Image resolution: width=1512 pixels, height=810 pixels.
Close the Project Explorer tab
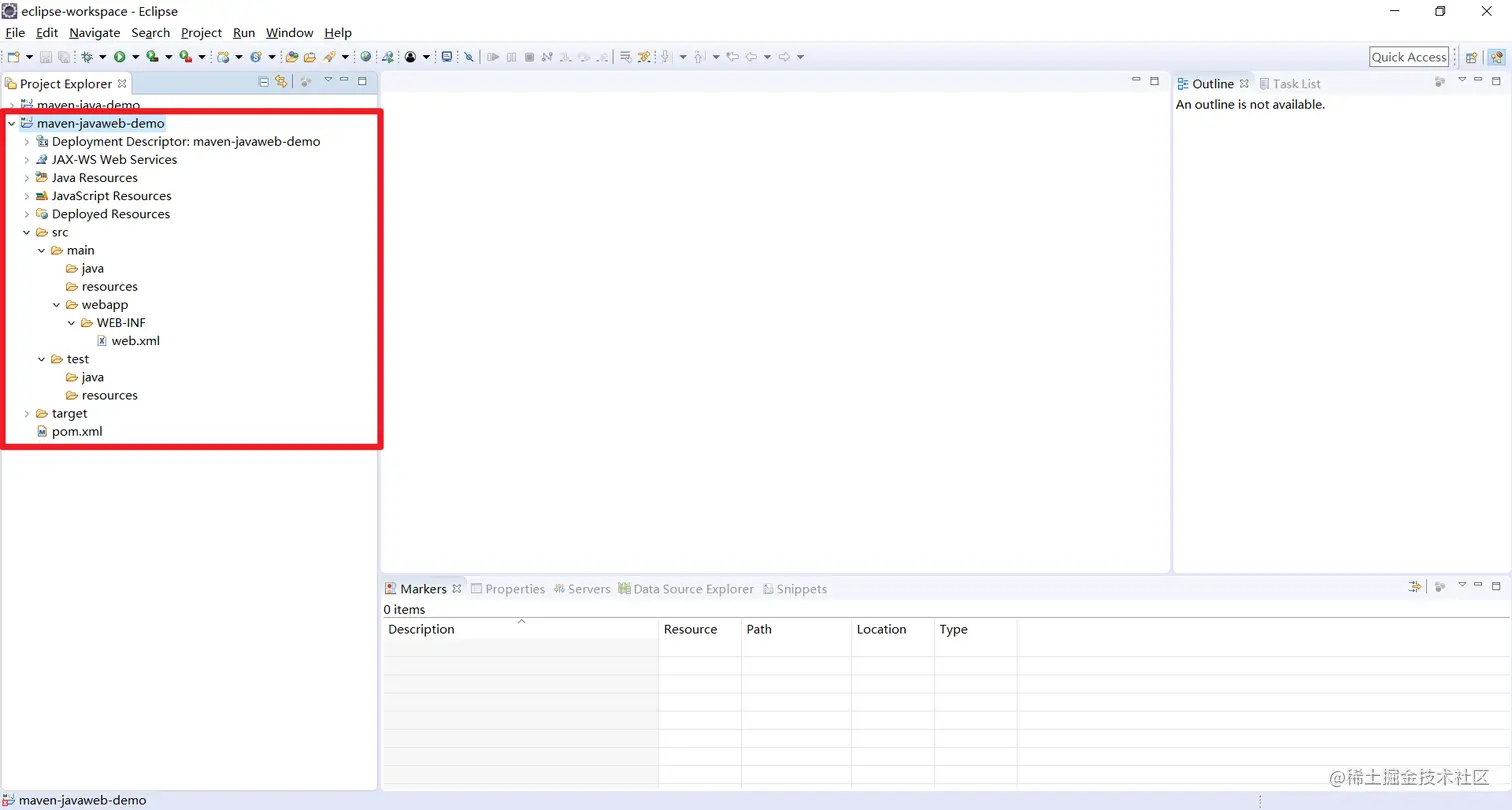(122, 84)
